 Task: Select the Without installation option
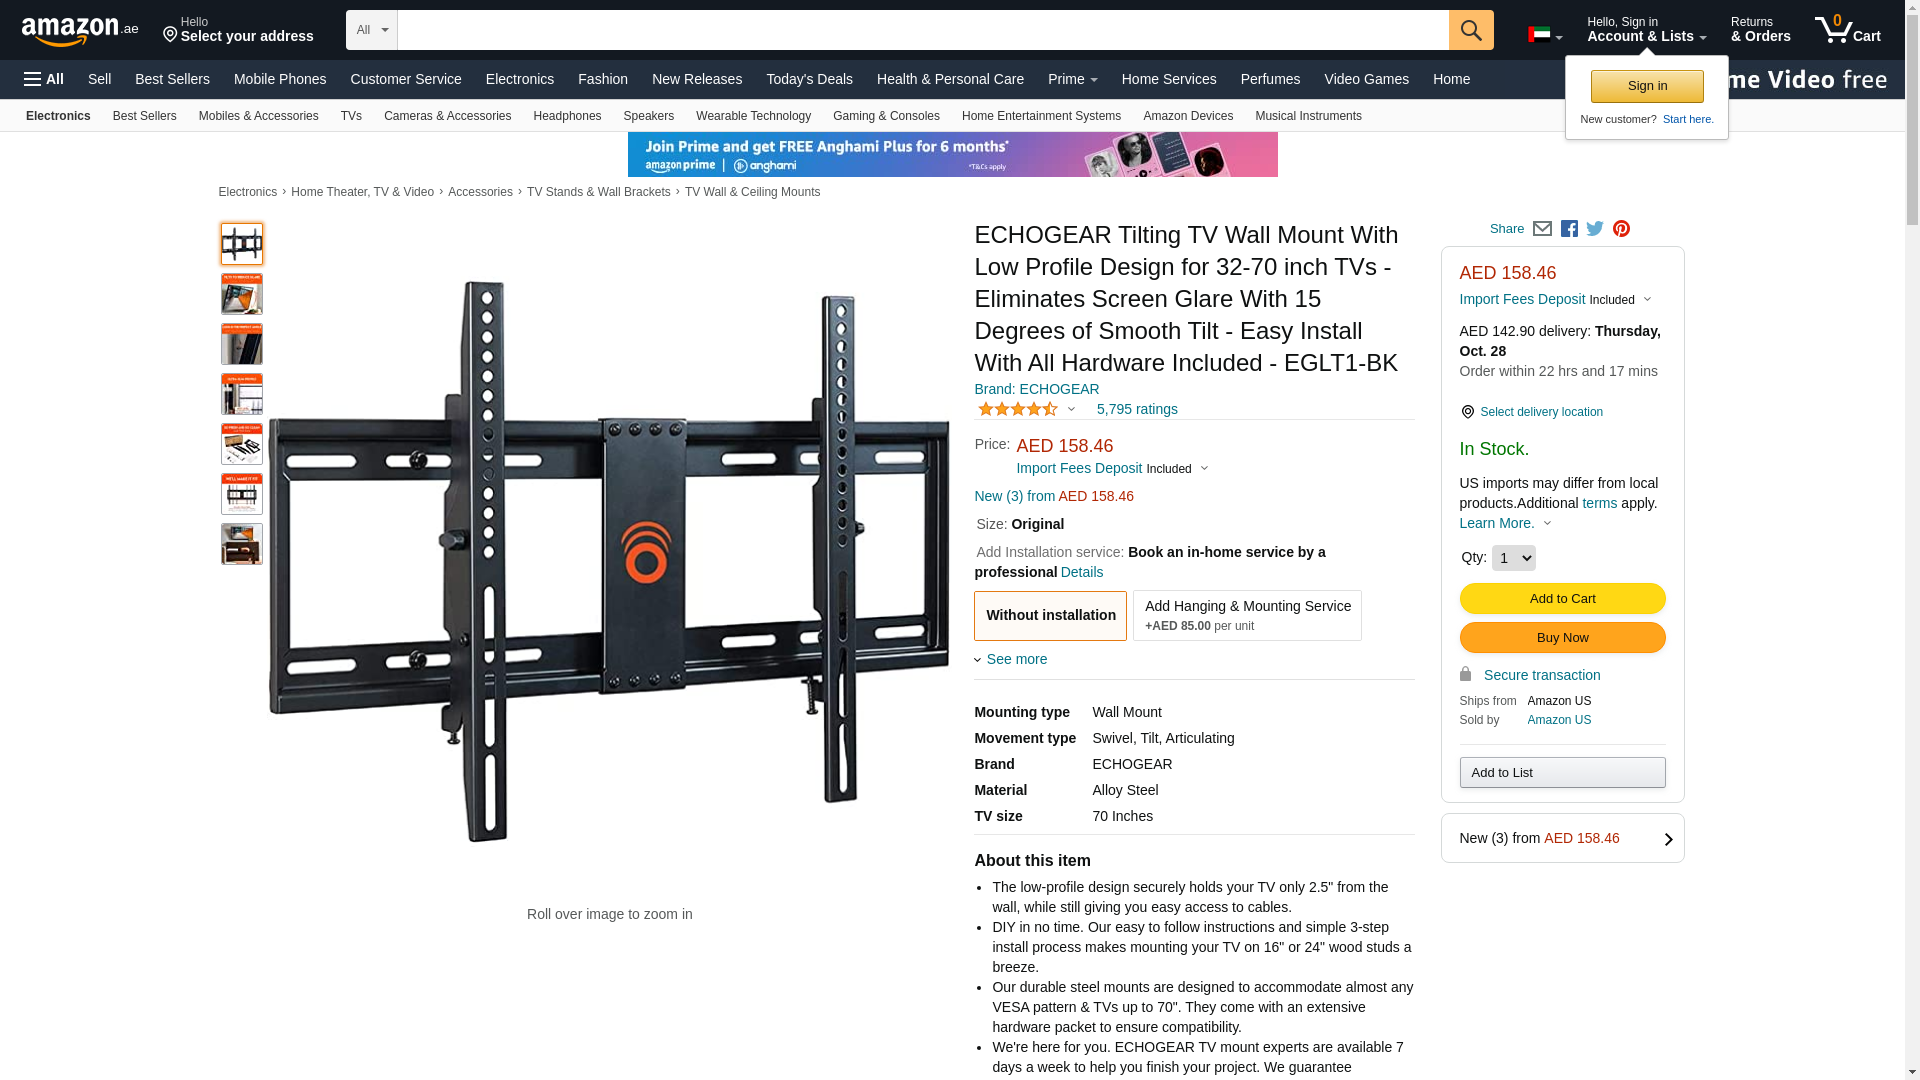[1050, 615]
